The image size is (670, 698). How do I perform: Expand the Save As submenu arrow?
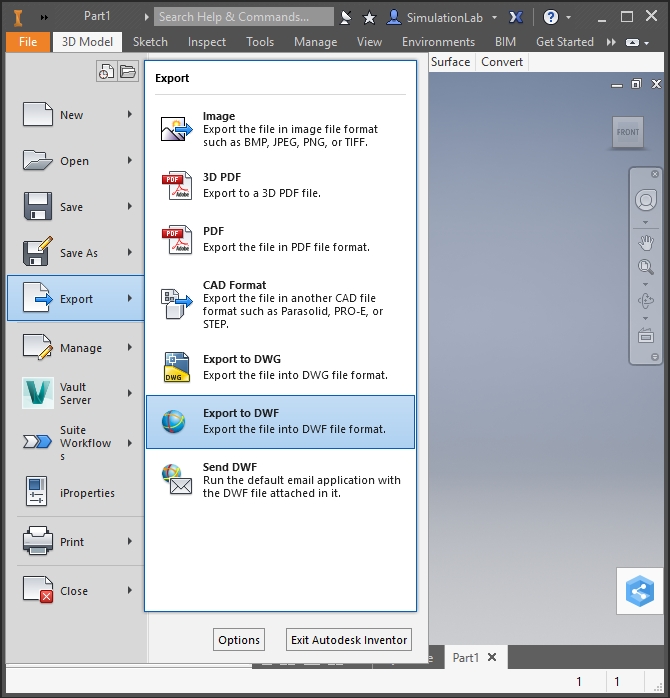point(130,253)
